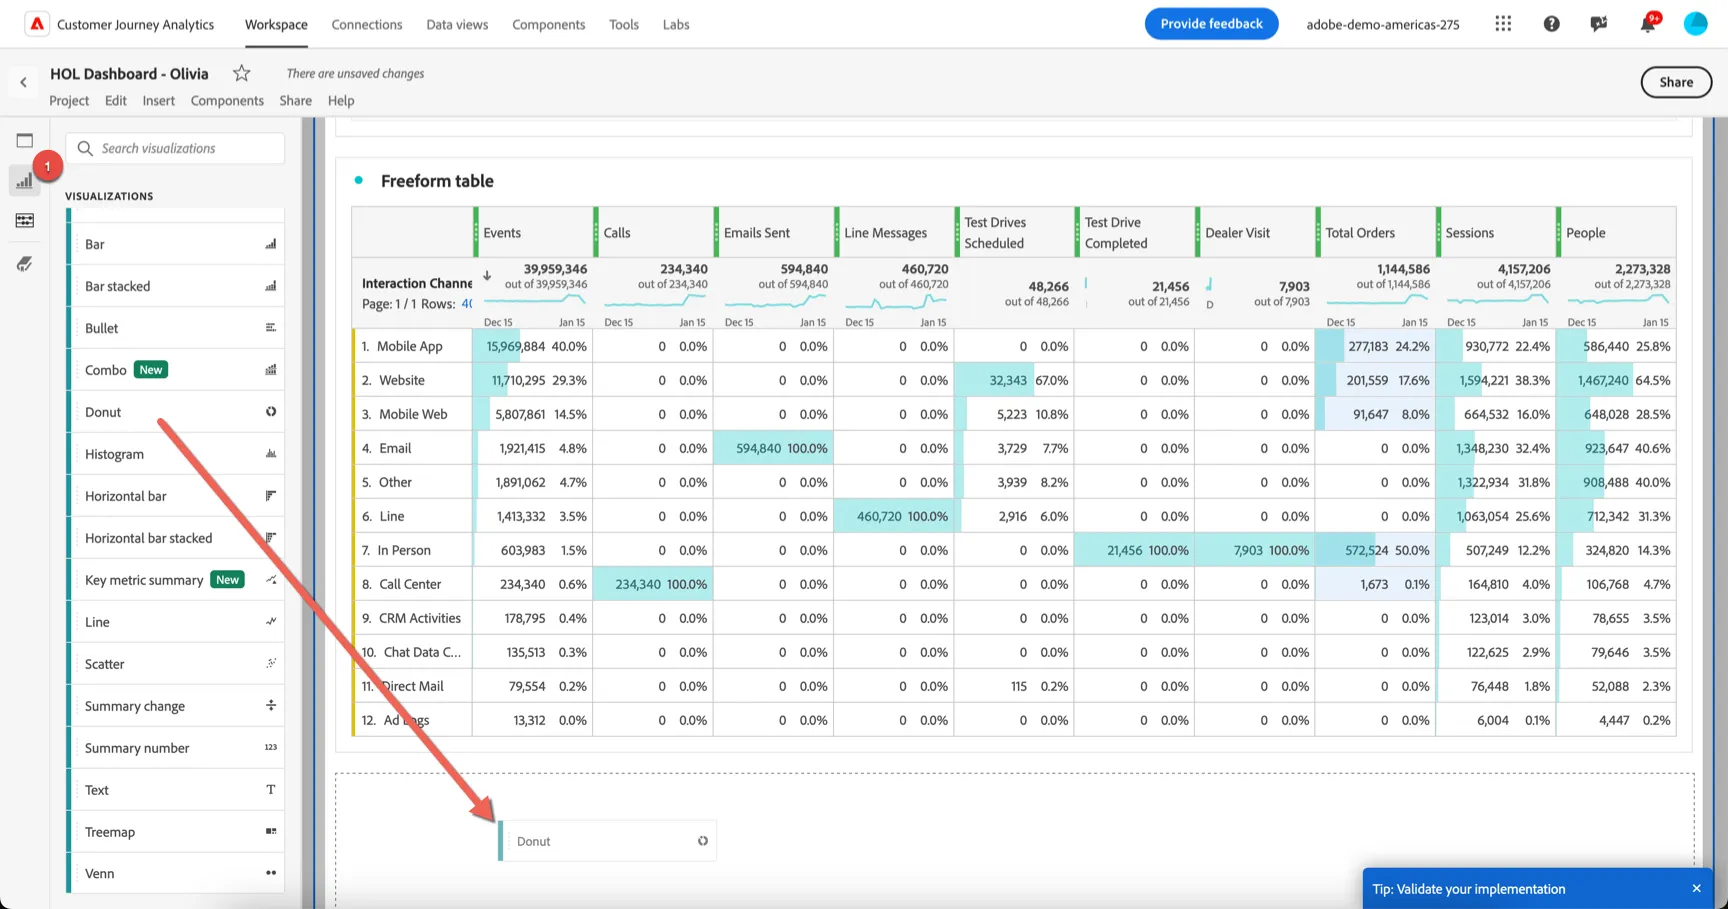1728x909 pixels.
Task: Select the Summary change visualization
Action: [x=176, y=706]
